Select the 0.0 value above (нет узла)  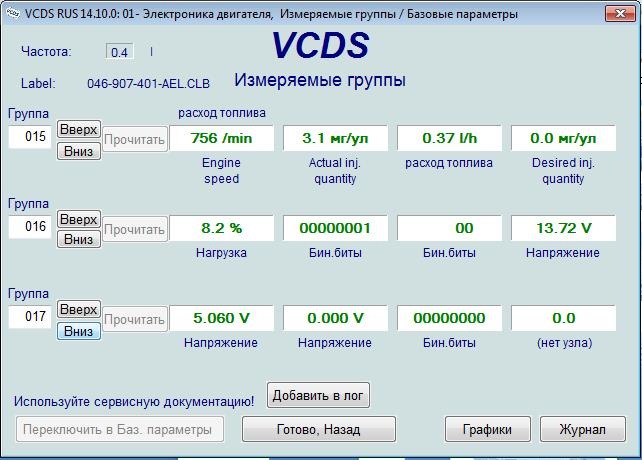pos(563,318)
